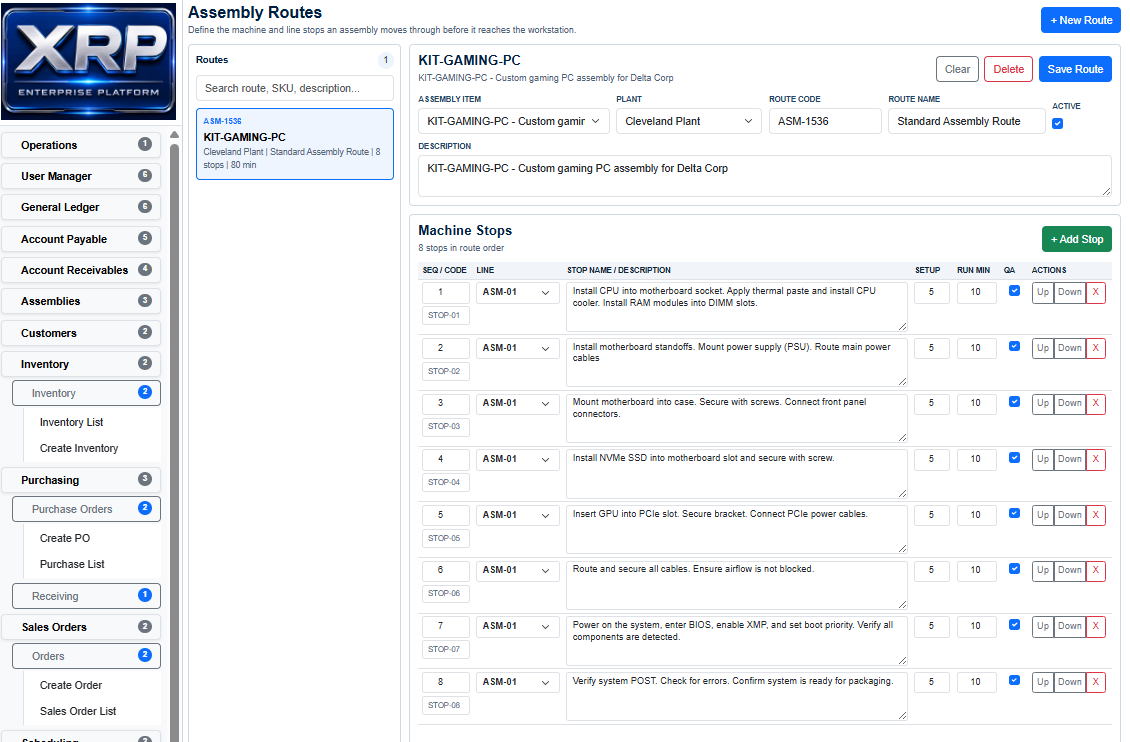The height and width of the screenshot is (742, 1130).
Task: Change the ASM-01 line for stop 3
Action: pos(517,403)
